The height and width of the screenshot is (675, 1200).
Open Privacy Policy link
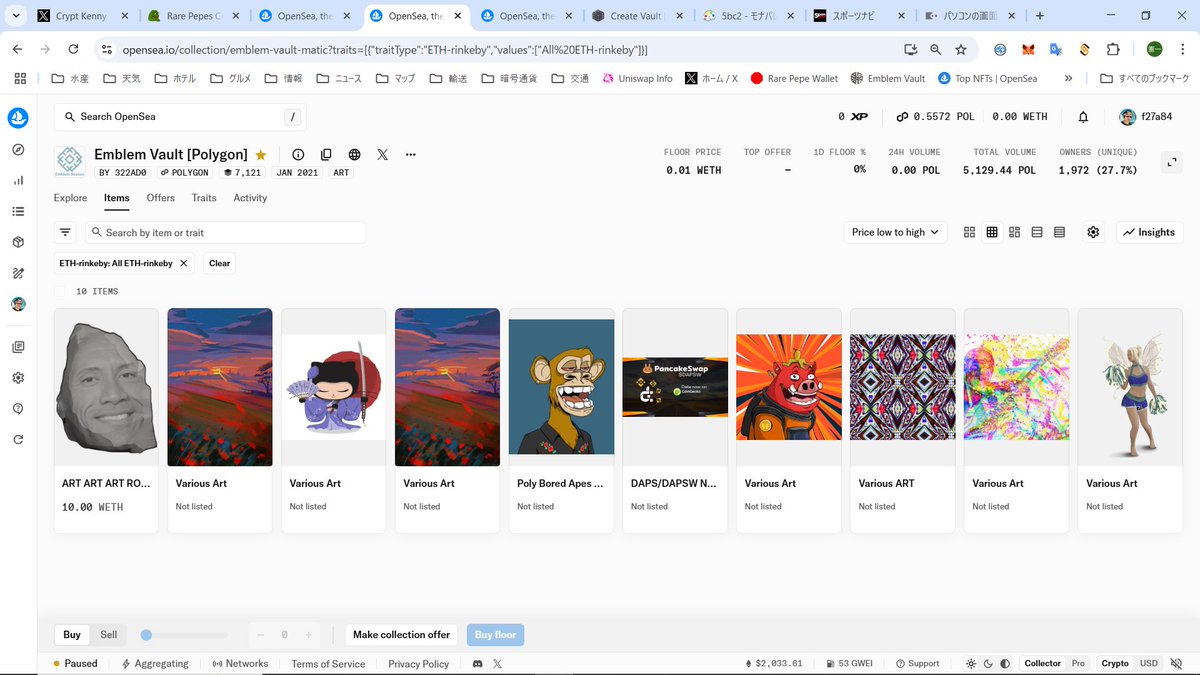tap(418, 664)
